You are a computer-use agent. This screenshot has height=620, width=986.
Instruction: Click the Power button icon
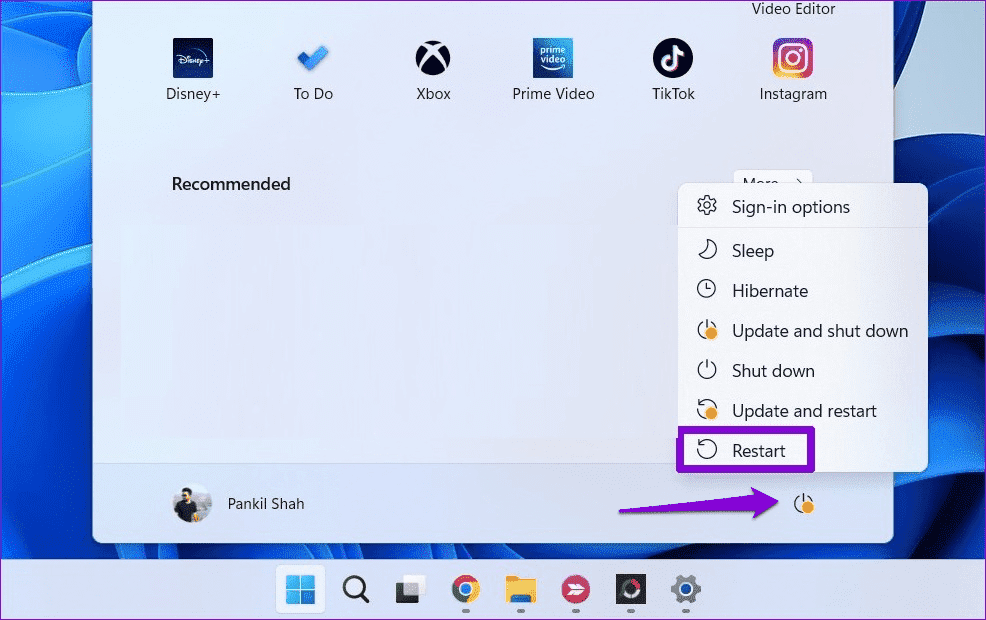click(804, 504)
